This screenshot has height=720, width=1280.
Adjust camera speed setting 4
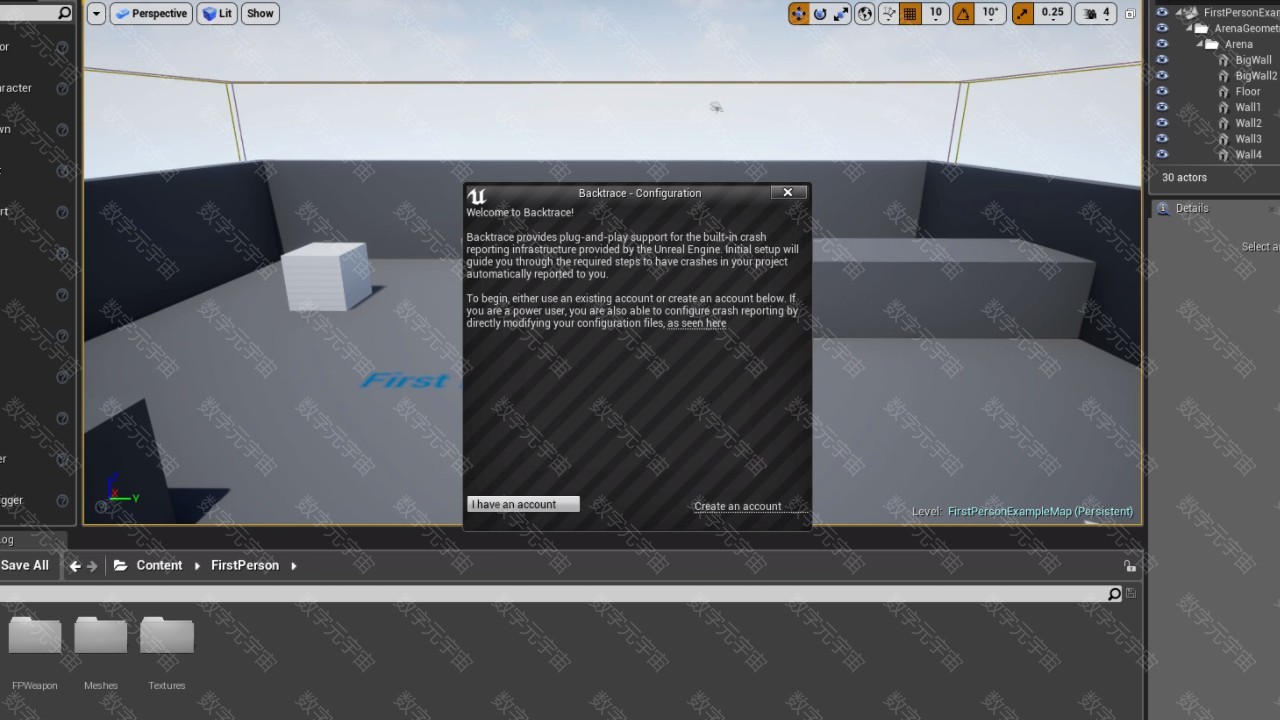[1097, 13]
